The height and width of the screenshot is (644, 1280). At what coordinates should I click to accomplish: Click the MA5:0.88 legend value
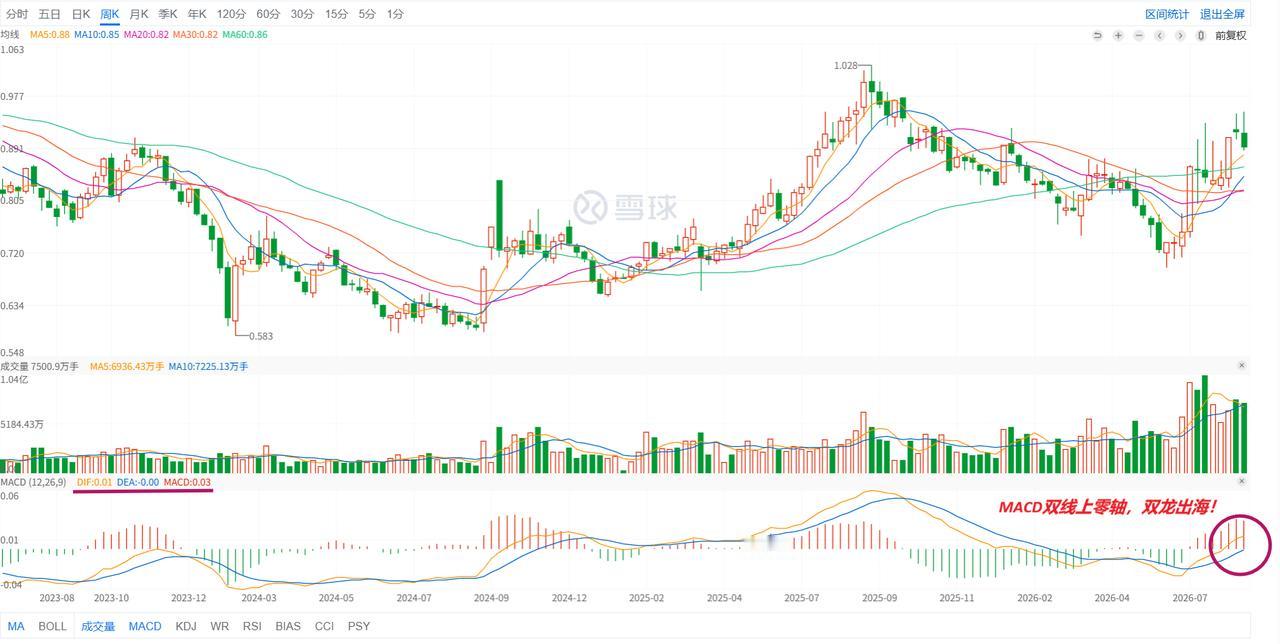(50, 35)
